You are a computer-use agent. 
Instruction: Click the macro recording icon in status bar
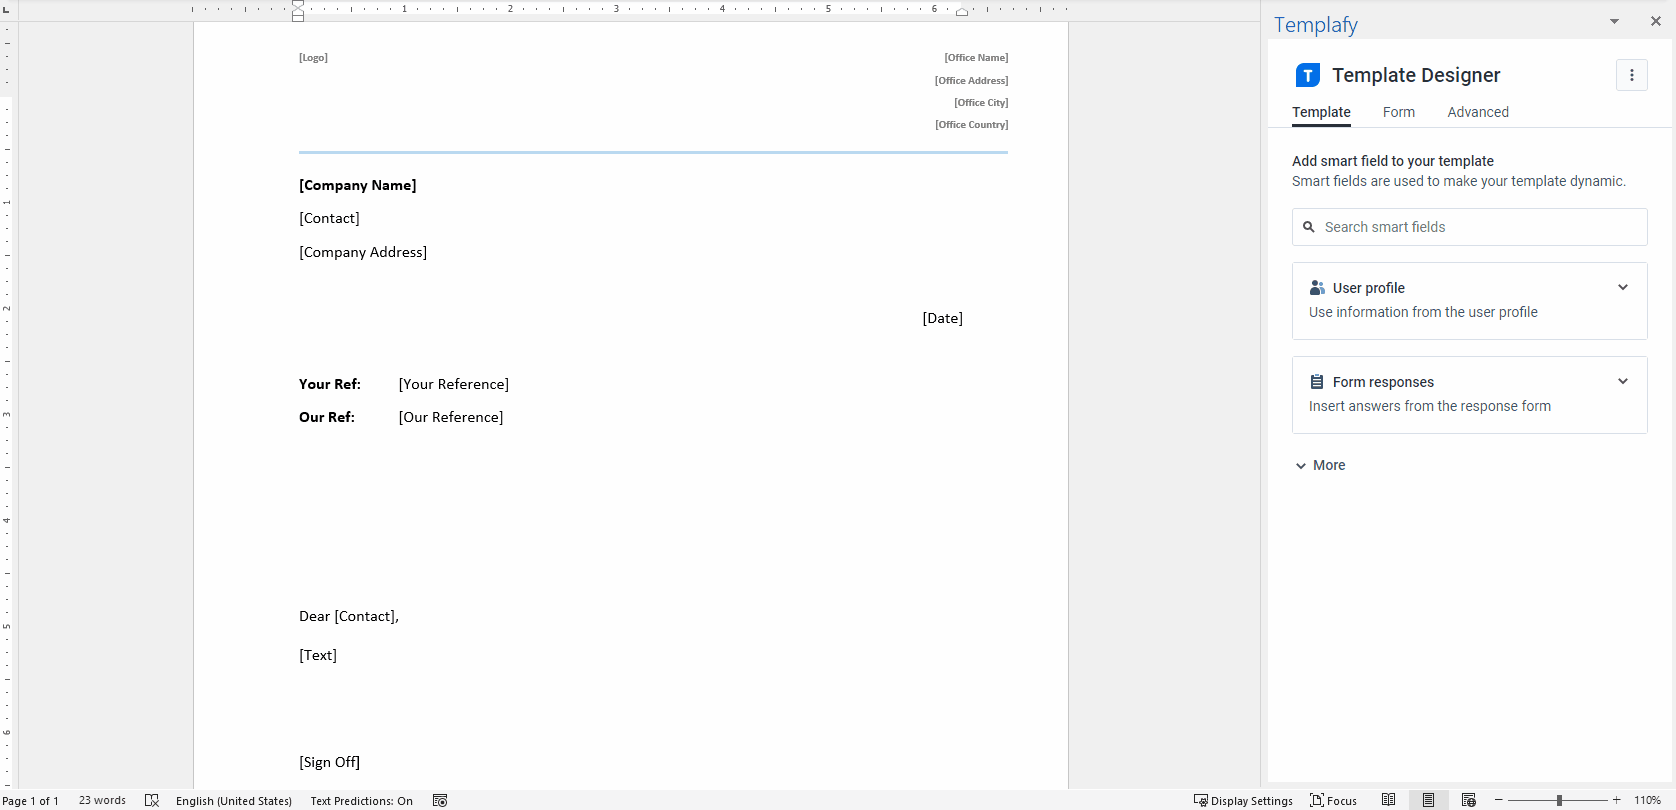(x=440, y=800)
